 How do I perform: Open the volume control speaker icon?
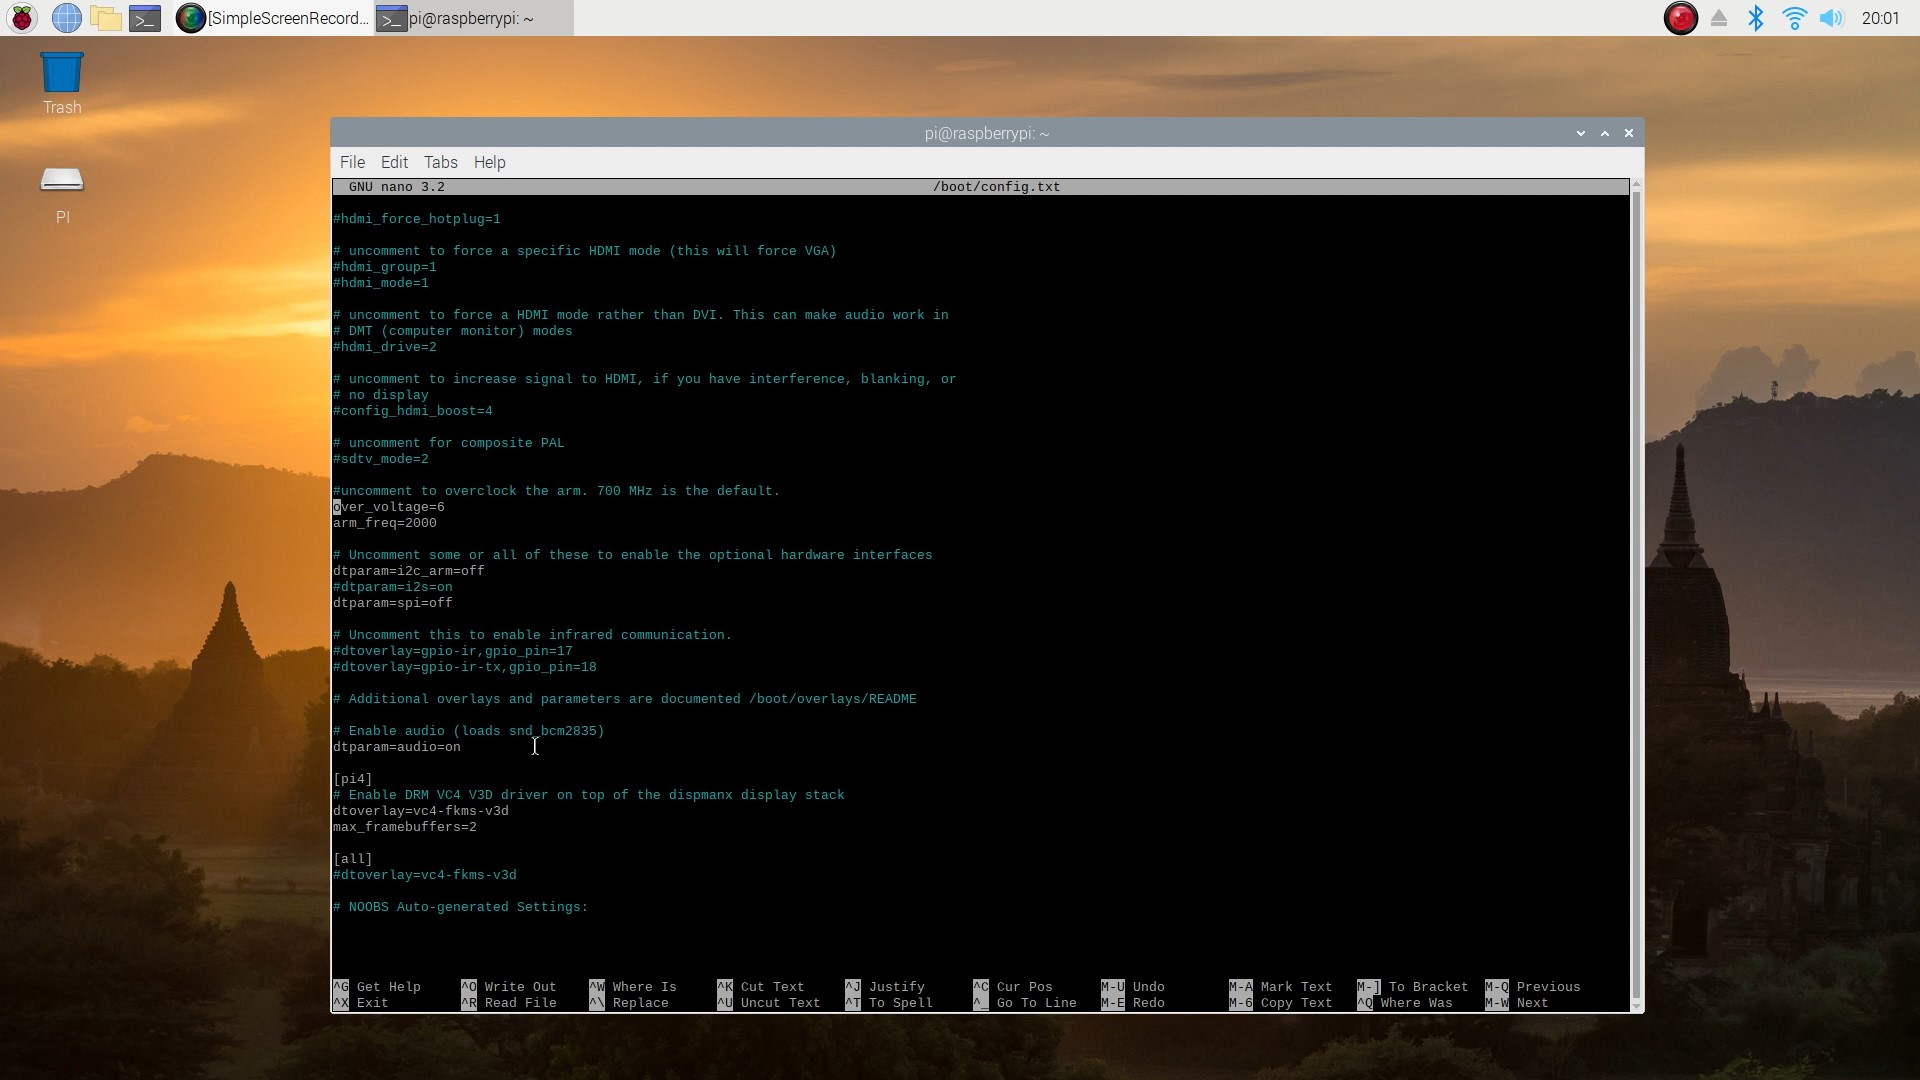[x=1831, y=18]
